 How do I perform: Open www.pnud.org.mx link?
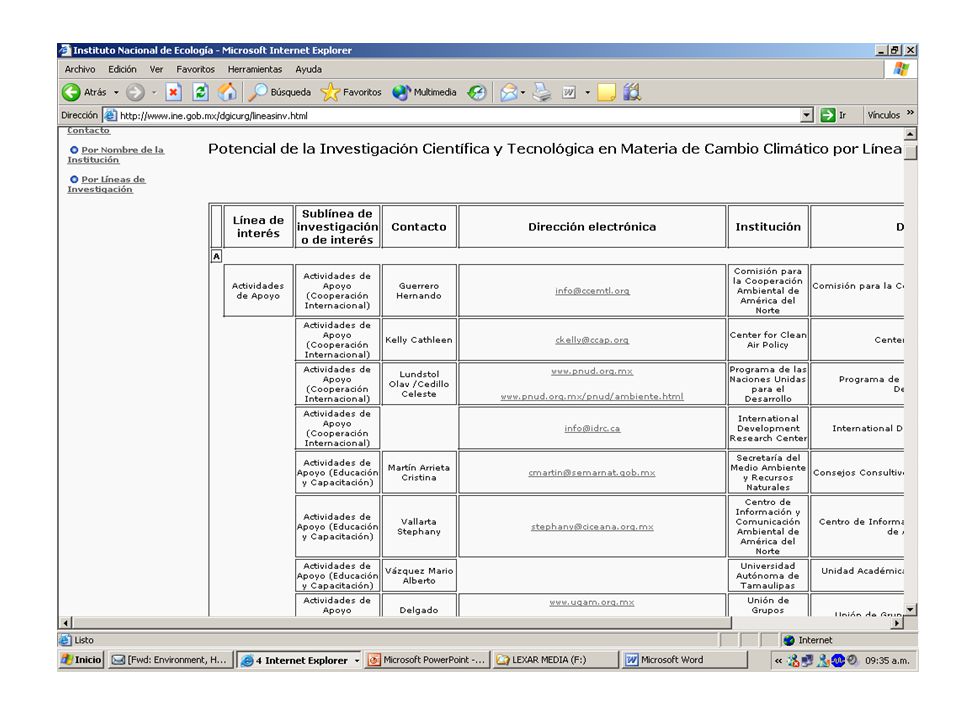pyautogui.click(x=592, y=371)
